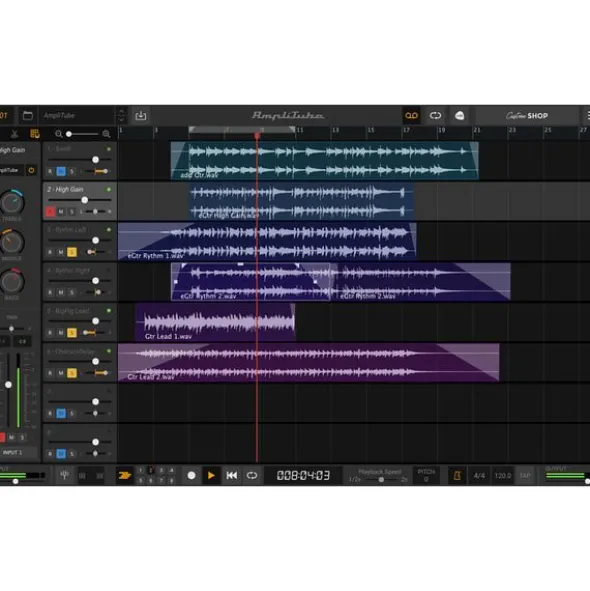Select the eGtr Rythm 1.wav clip
Viewport: 590px width, 591px height.
(267, 242)
